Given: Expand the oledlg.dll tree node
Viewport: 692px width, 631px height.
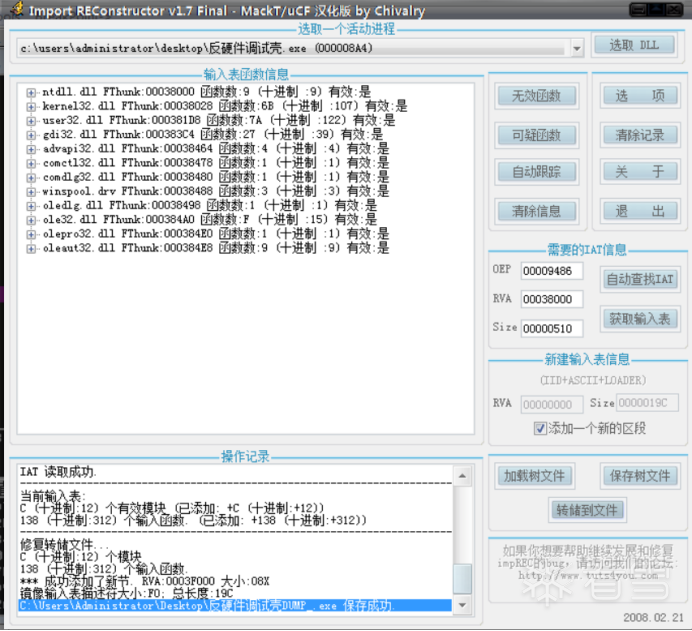Looking at the screenshot, I should 31,206.
